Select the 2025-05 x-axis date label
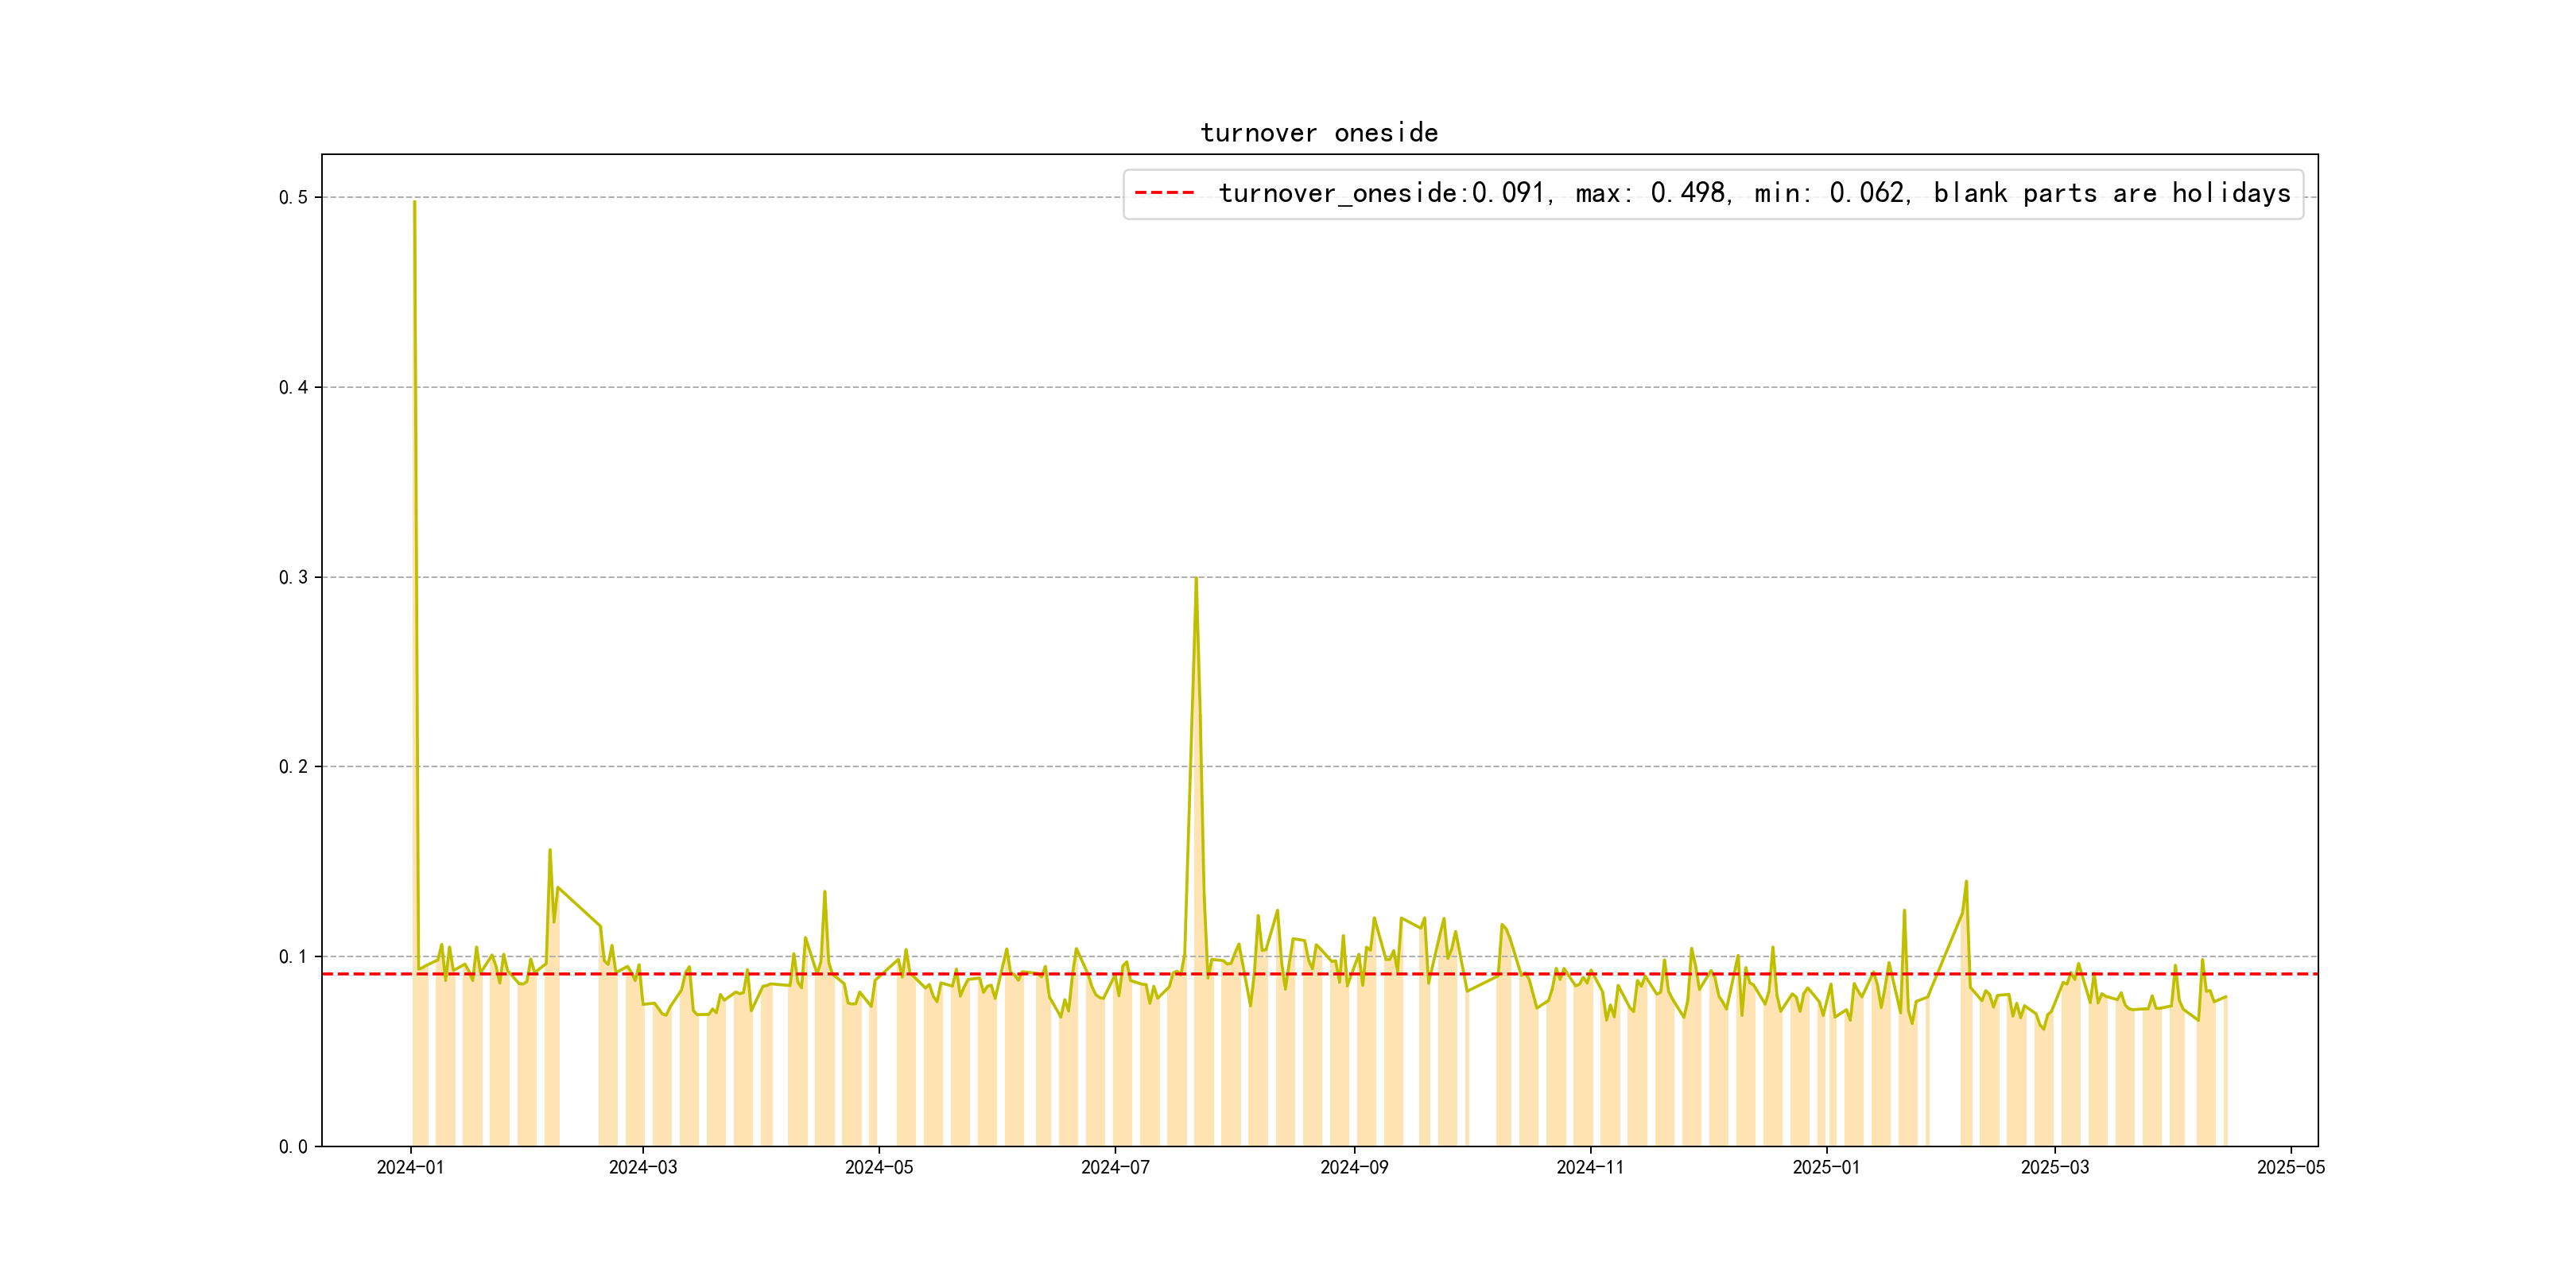2576x1288 pixels. (x=2291, y=1168)
